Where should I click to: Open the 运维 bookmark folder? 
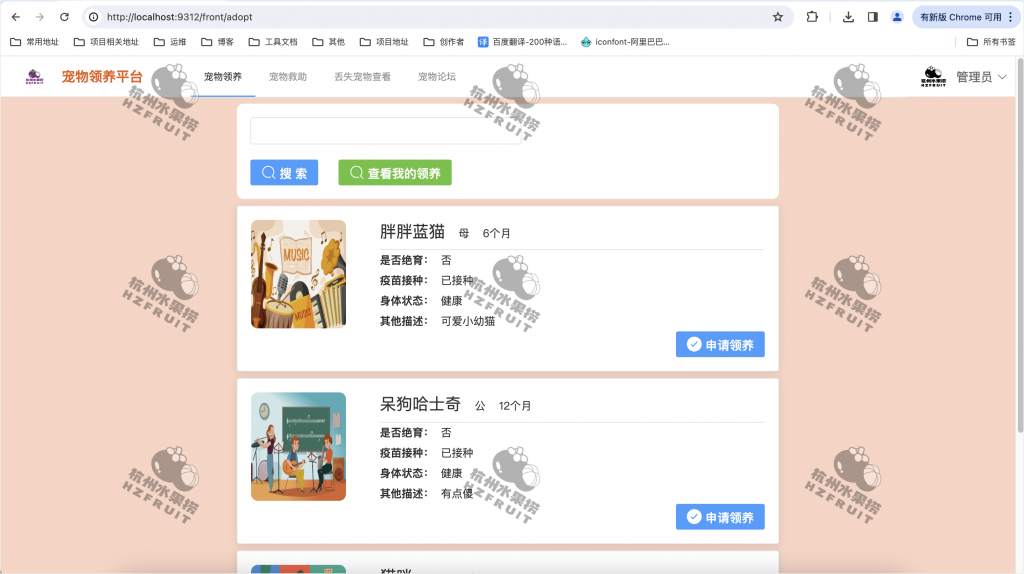coord(170,42)
